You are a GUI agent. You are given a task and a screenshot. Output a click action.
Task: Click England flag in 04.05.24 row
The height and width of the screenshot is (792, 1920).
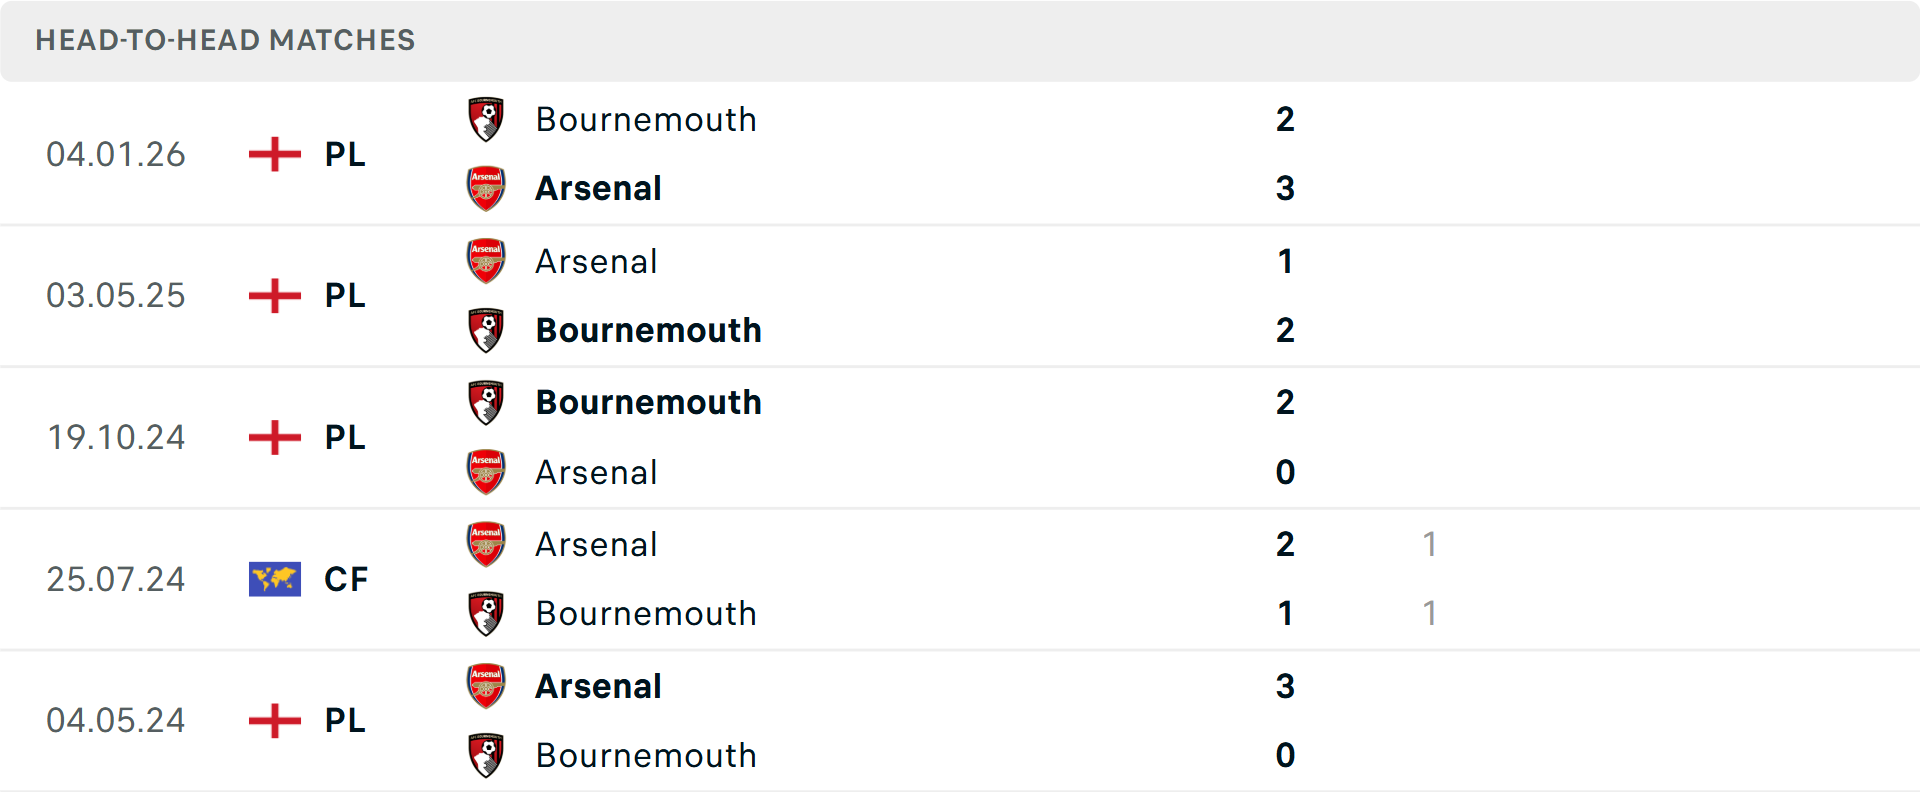click(274, 720)
